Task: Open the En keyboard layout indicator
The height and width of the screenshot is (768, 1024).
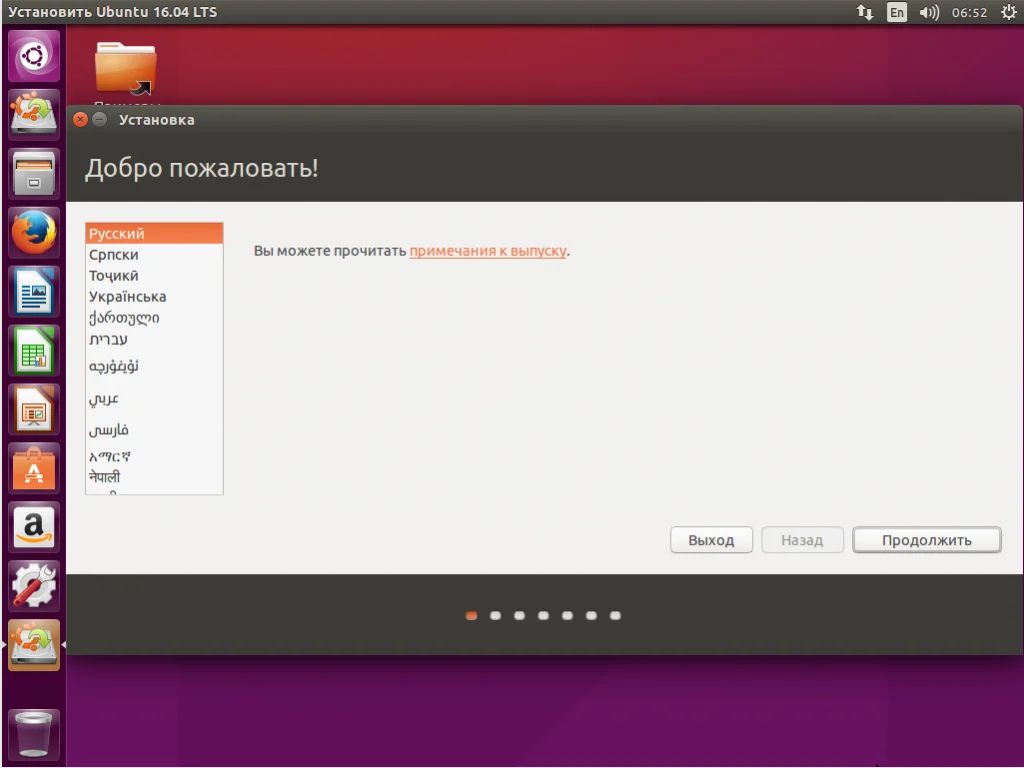Action: [897, 12]
